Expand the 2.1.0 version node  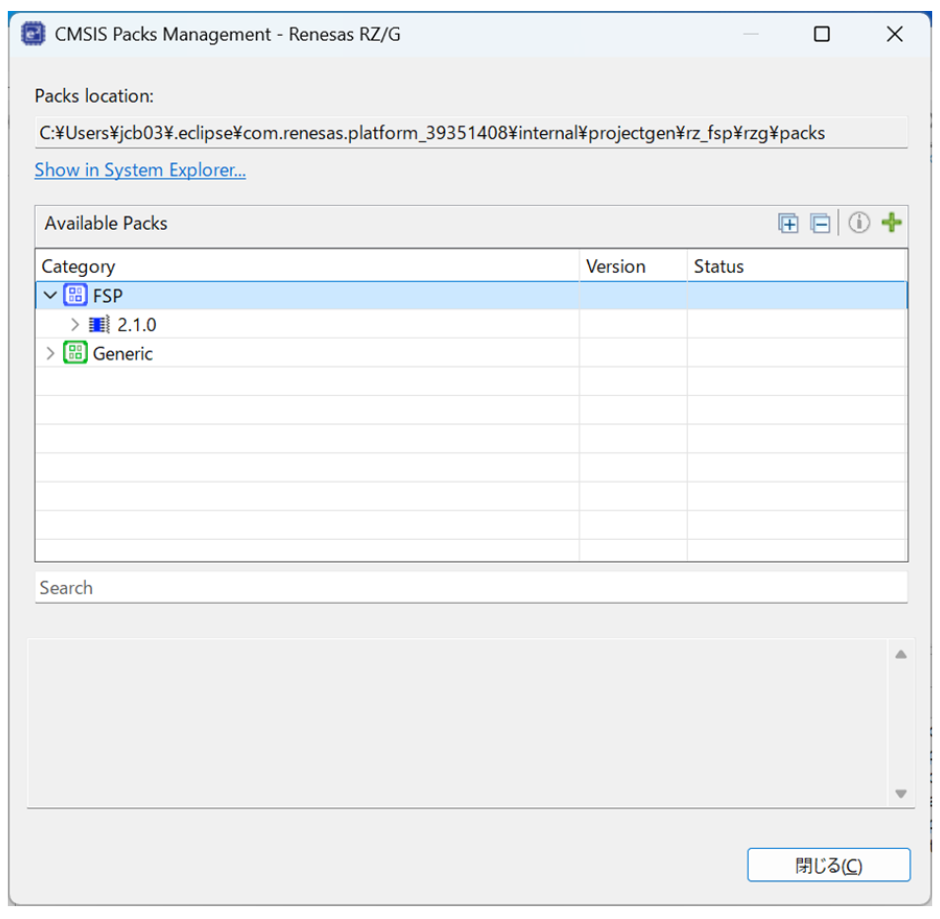[75, 324]
